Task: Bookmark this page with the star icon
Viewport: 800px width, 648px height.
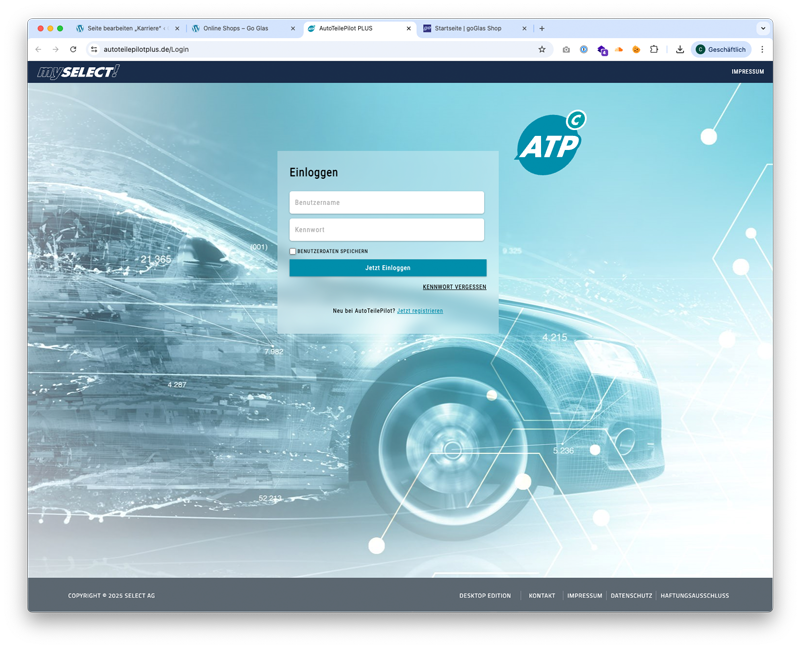Action: coord(542,49)
